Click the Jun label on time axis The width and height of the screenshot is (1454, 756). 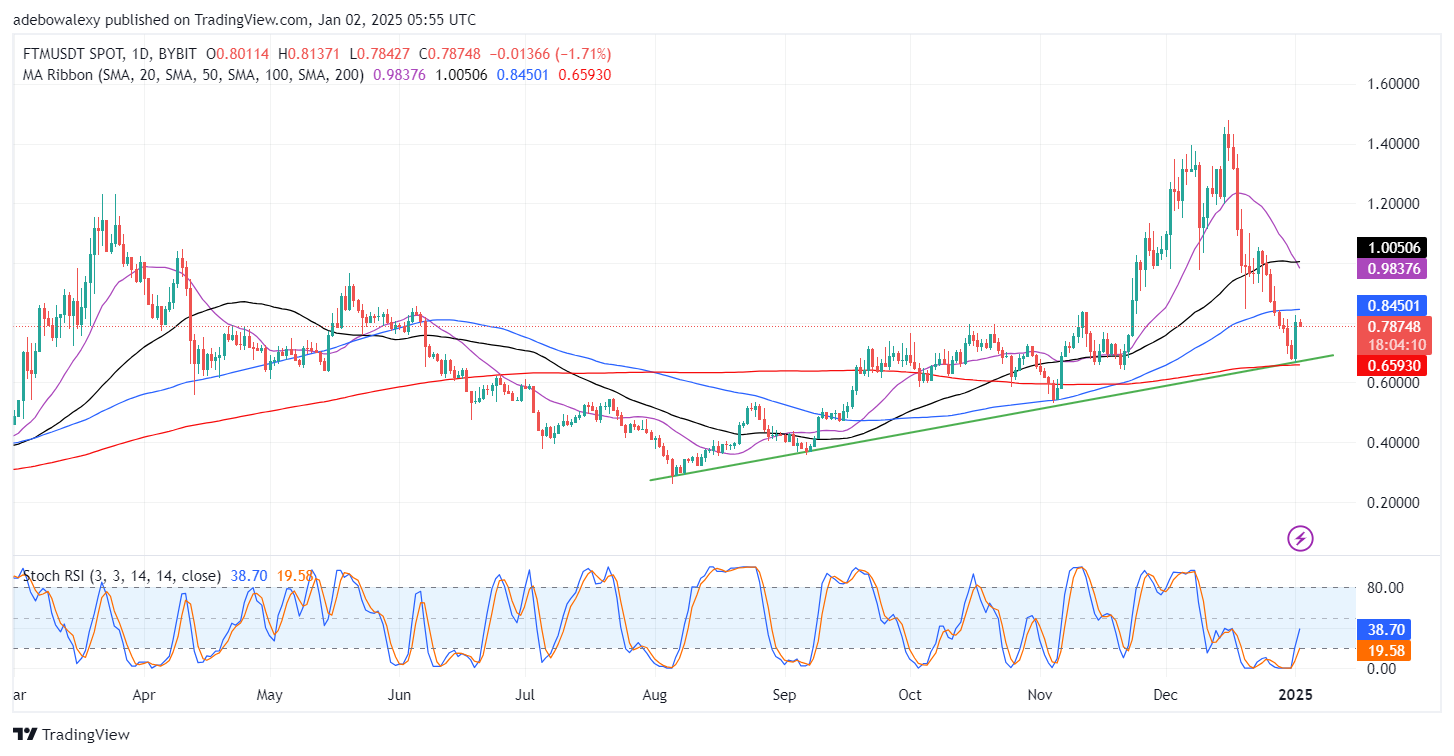399,693
